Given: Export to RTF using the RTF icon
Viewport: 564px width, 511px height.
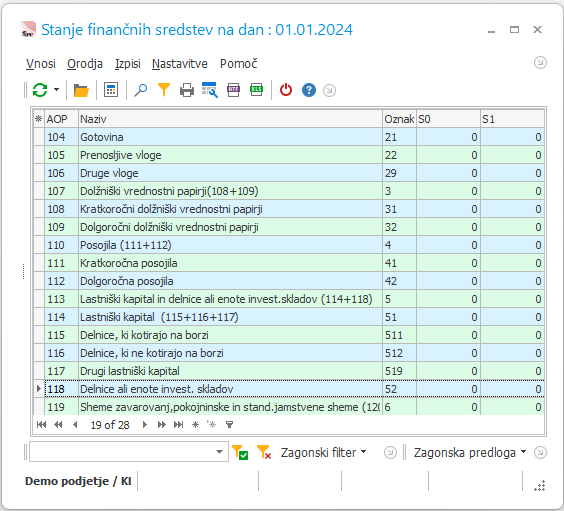Looking at the screenshot, I should click(233, 90).
